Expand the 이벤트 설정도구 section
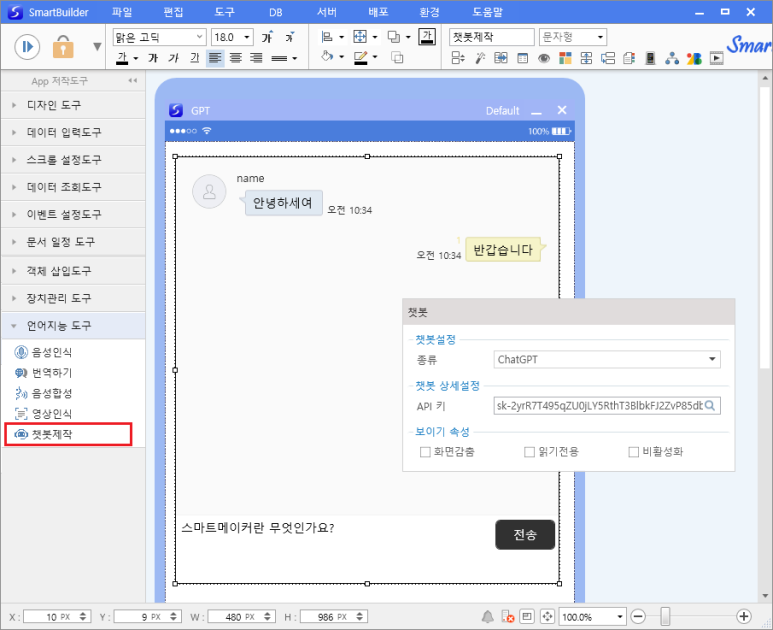Screen dimensions: 773x630 tap(73, 214)
